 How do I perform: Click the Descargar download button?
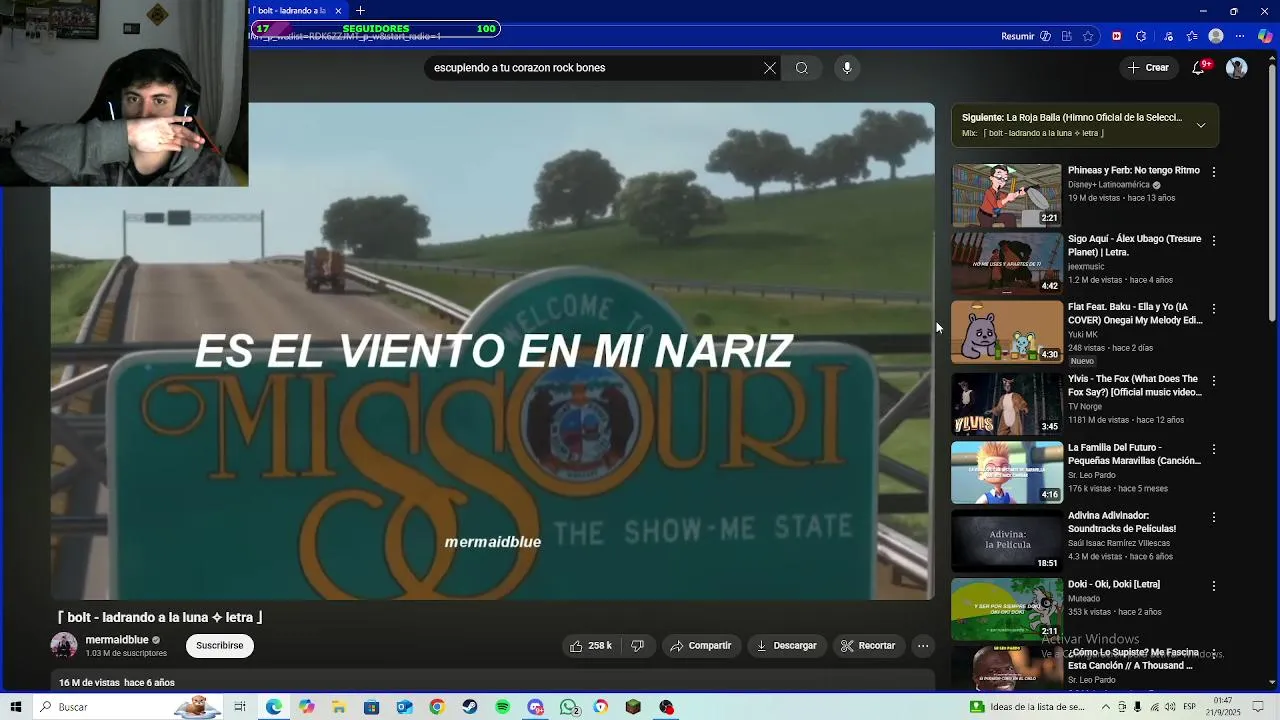786,646
